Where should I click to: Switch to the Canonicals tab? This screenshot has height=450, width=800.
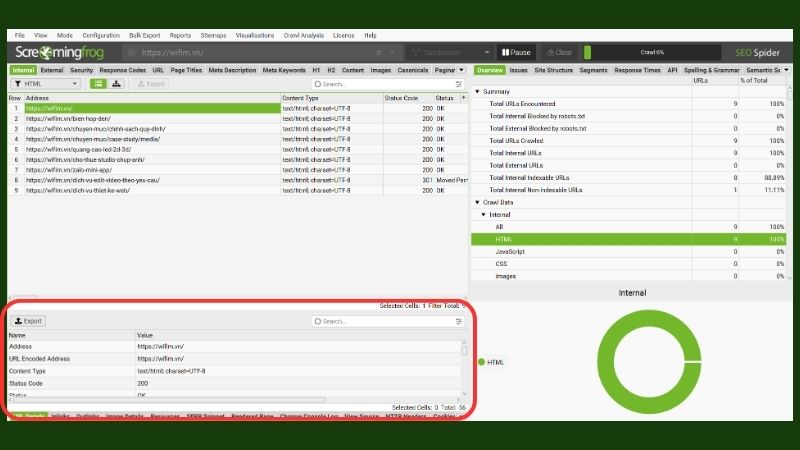point(413,70)
